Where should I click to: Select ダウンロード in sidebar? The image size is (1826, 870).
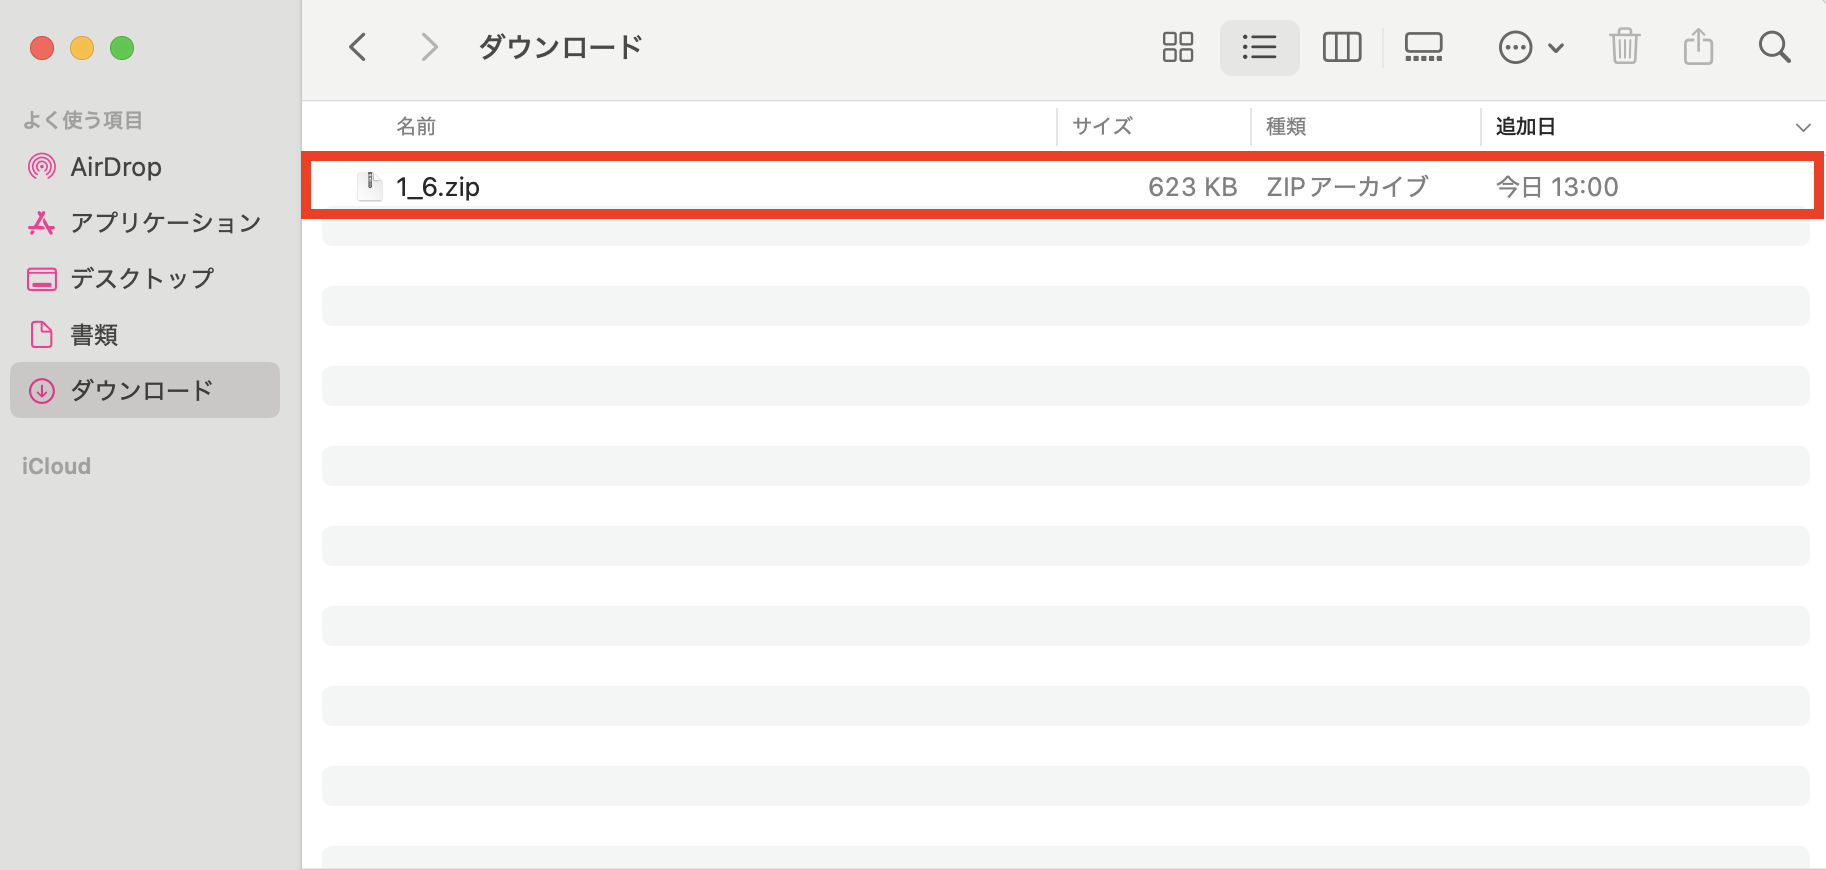coord(142,390)
